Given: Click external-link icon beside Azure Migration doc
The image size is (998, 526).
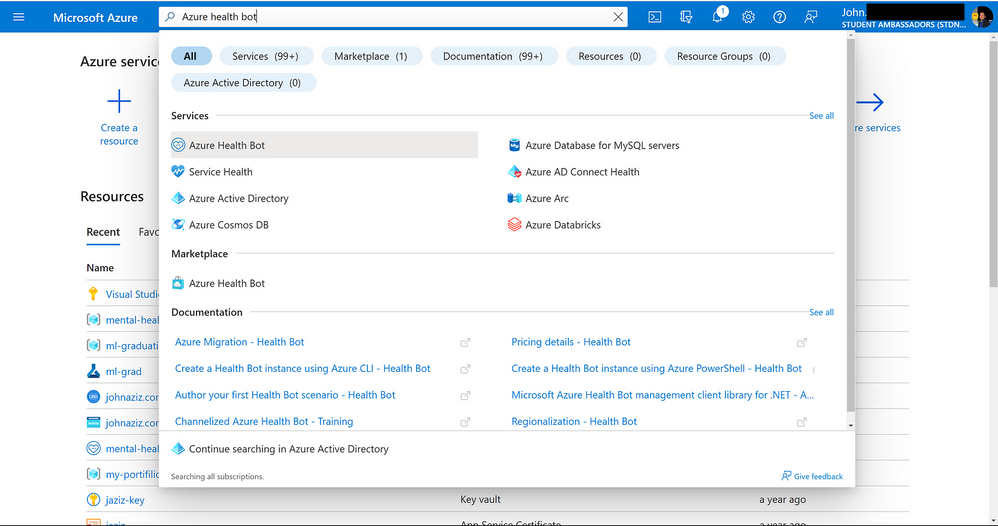Looking at the screenshot, I should pyautogui.click(x=465, y=343).
